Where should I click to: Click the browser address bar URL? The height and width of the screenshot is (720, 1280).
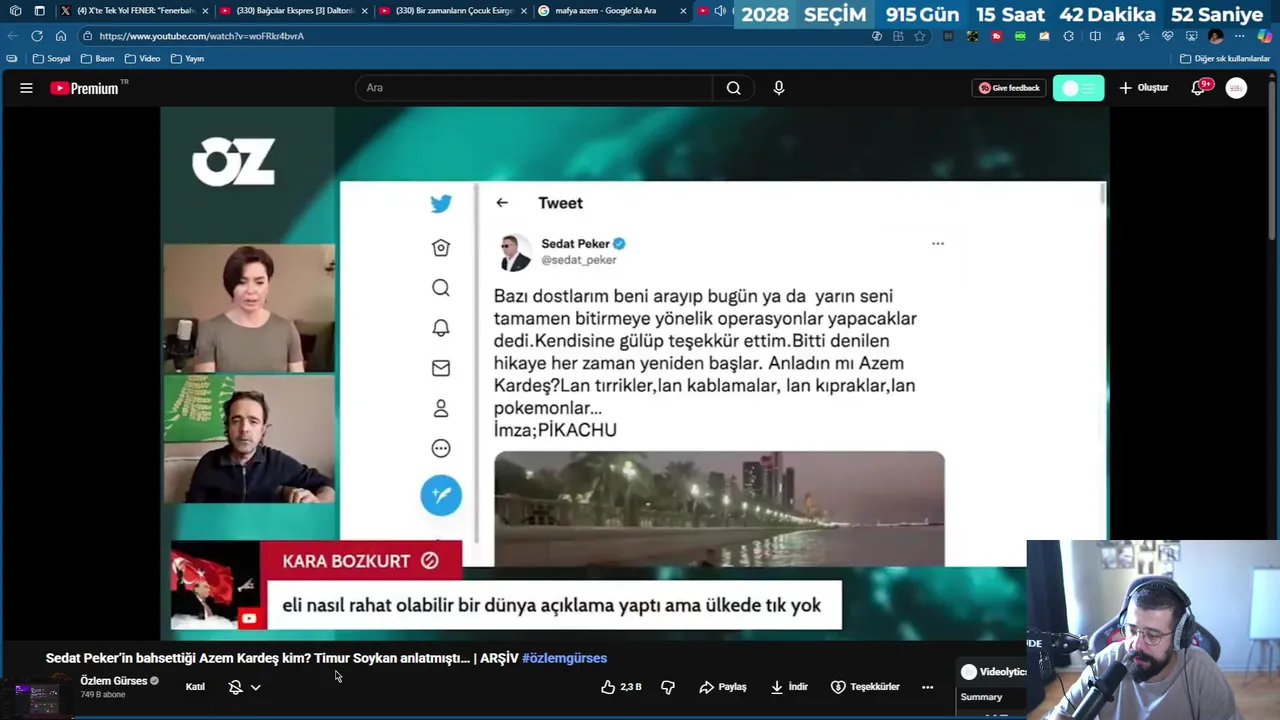coord(201,36)
